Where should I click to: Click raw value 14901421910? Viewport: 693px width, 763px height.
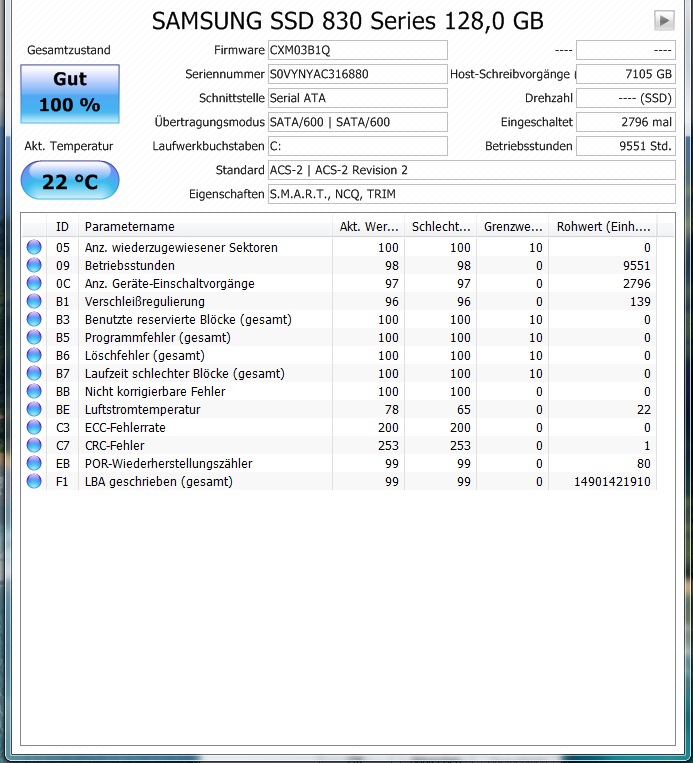point(612,482)
